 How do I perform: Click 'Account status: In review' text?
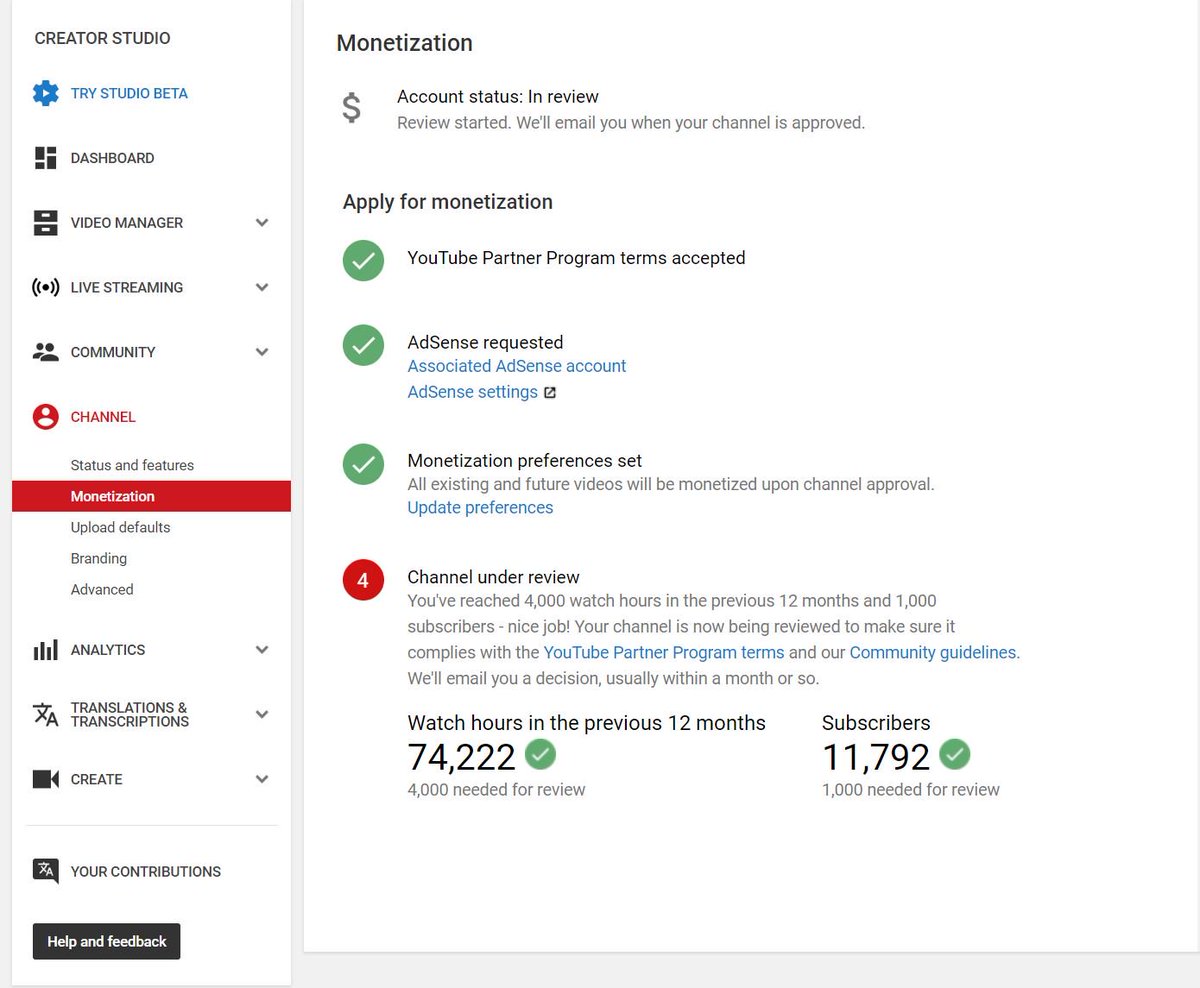[x=498, y=97]
